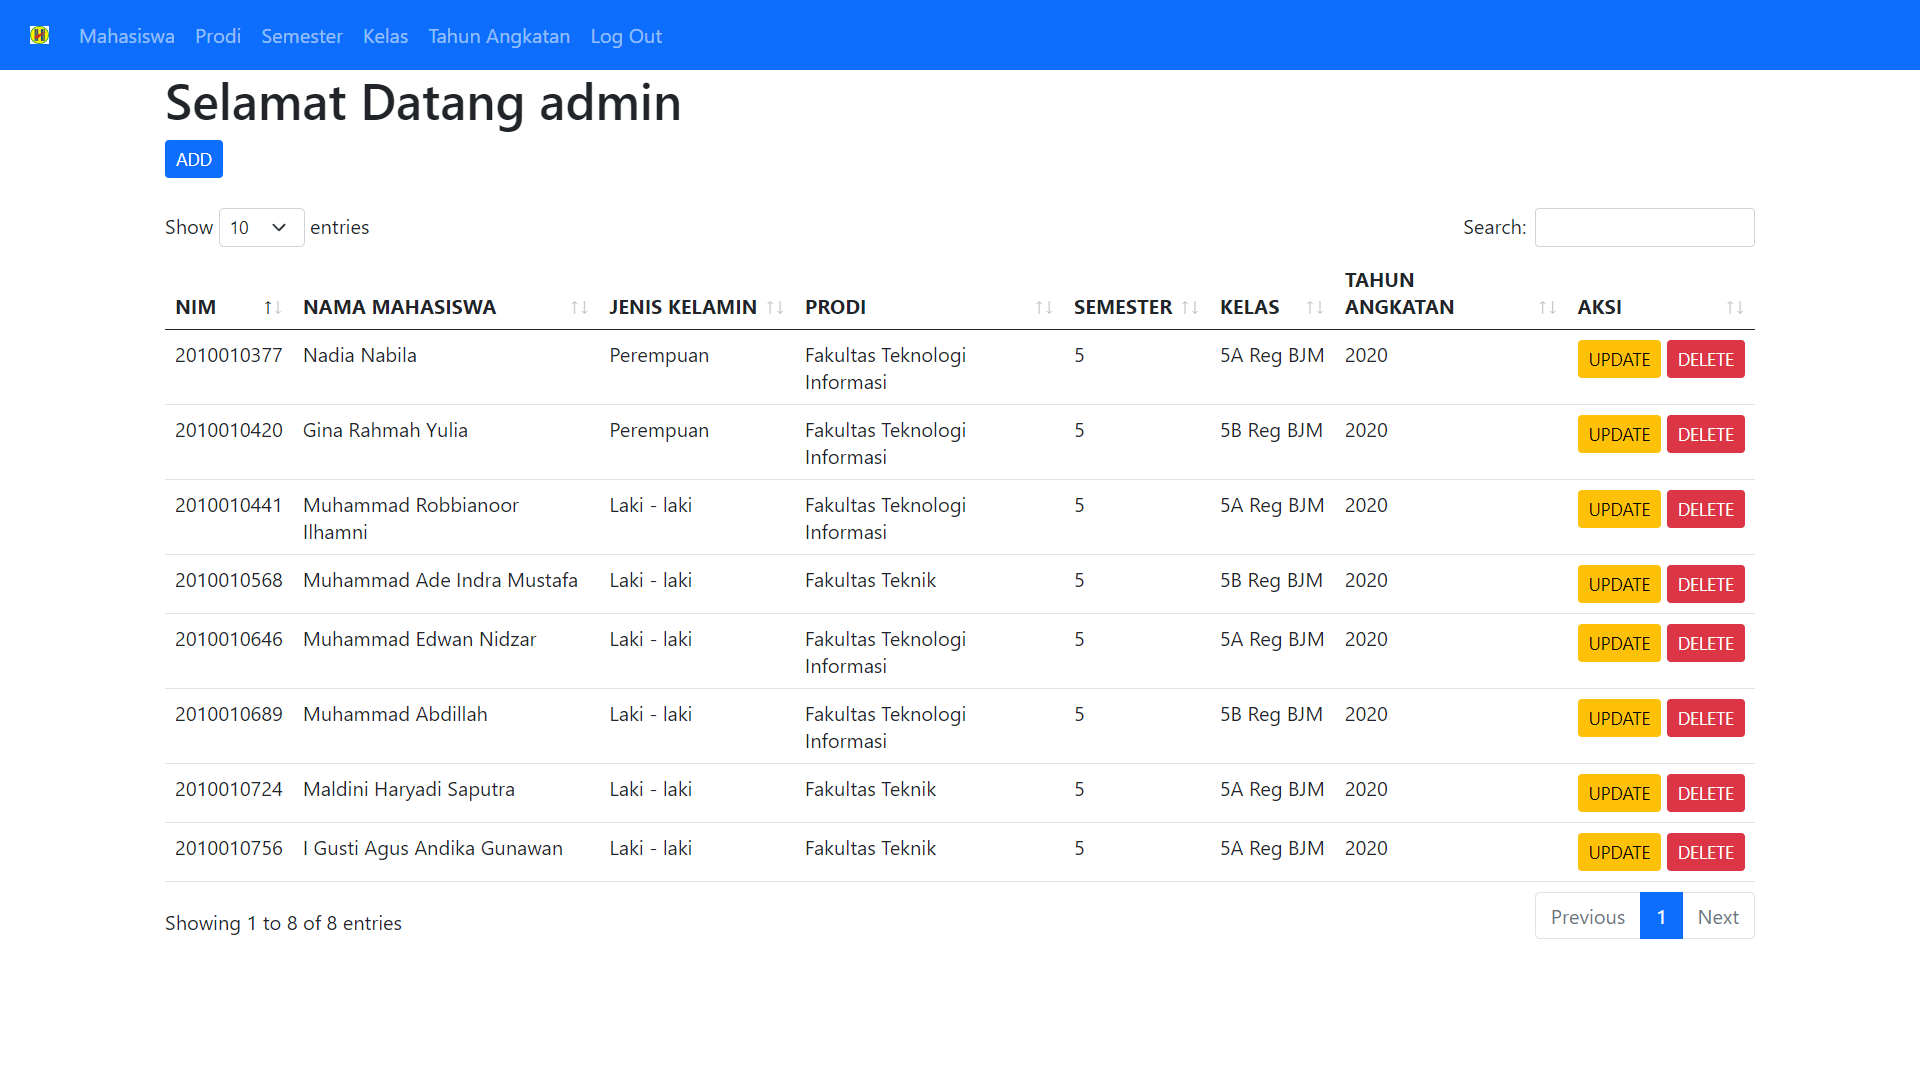
Task: Click the yellow logo in the navbar
Action: tap(40, 34)
